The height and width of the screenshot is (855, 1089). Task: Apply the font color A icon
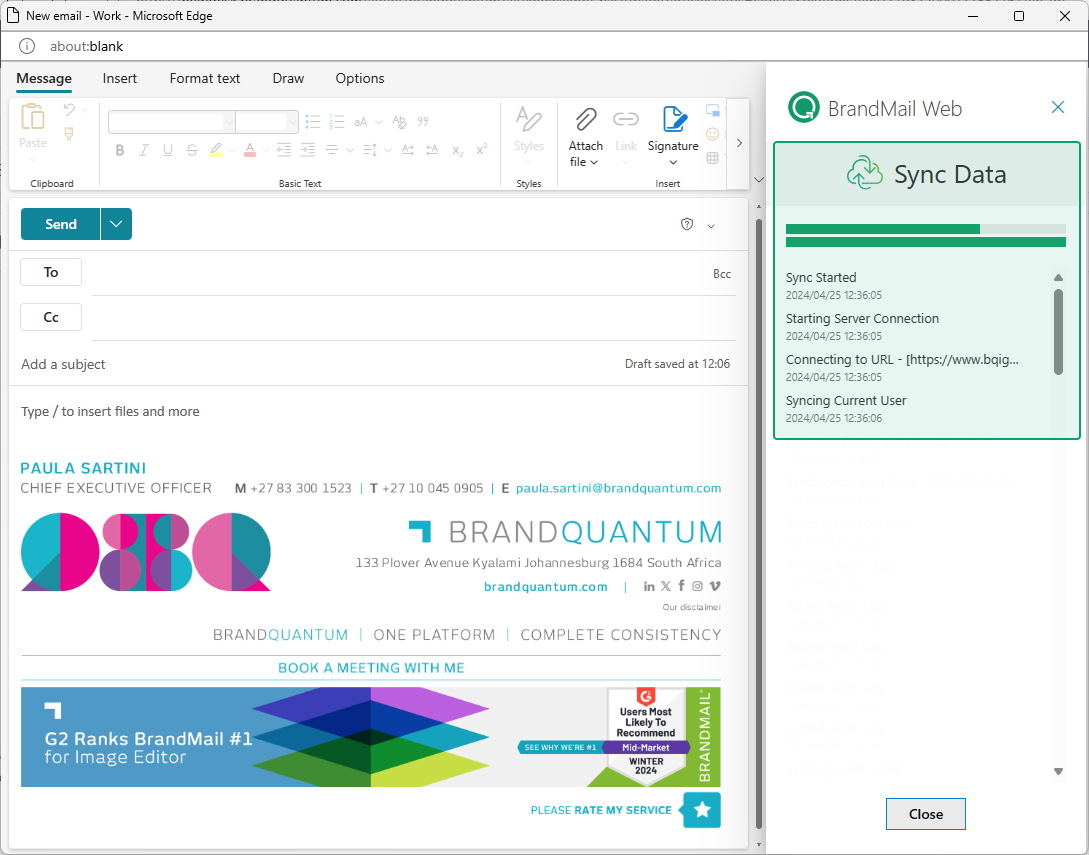click(x=250, y=150)
